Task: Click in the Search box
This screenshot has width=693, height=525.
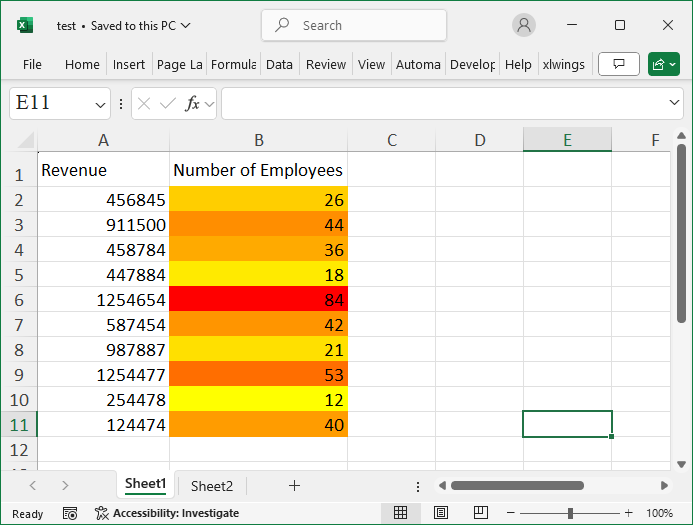Action: [x=354, y=25]
